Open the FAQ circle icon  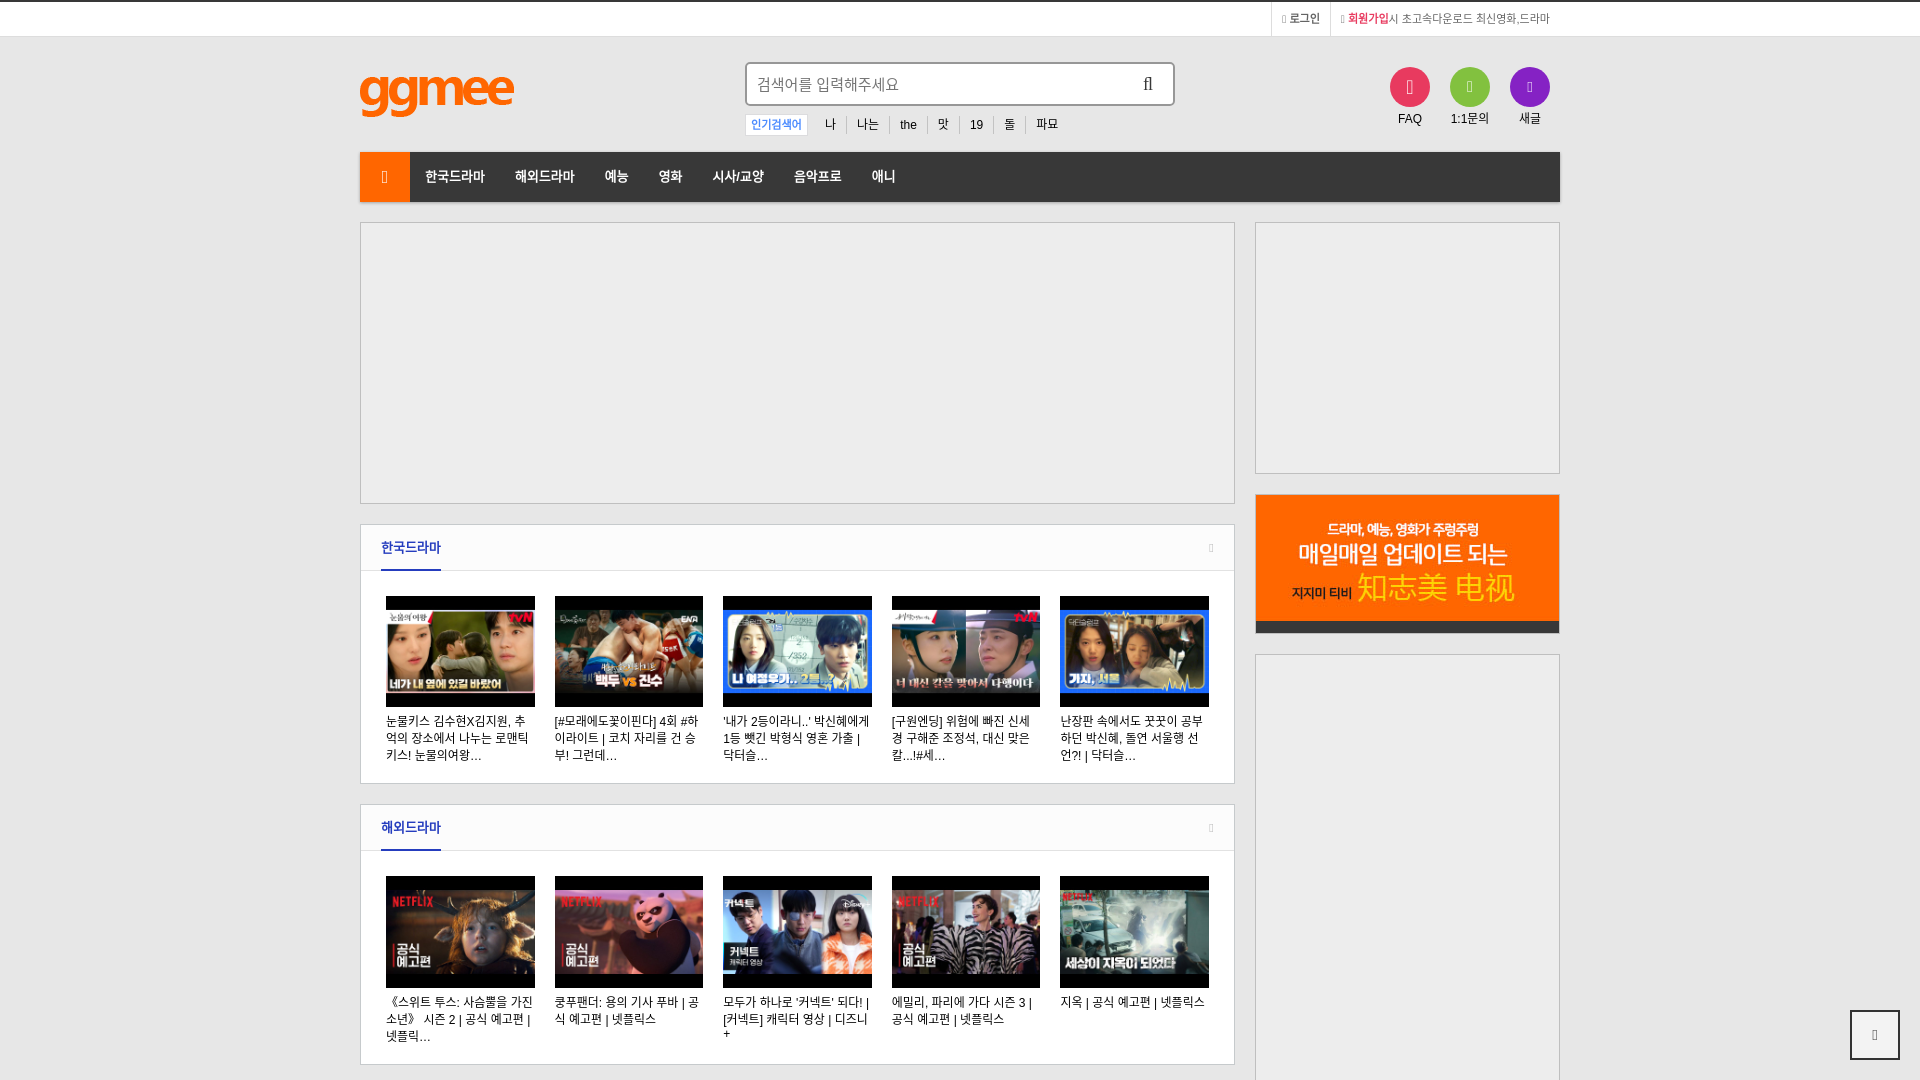coord(1410,87)
